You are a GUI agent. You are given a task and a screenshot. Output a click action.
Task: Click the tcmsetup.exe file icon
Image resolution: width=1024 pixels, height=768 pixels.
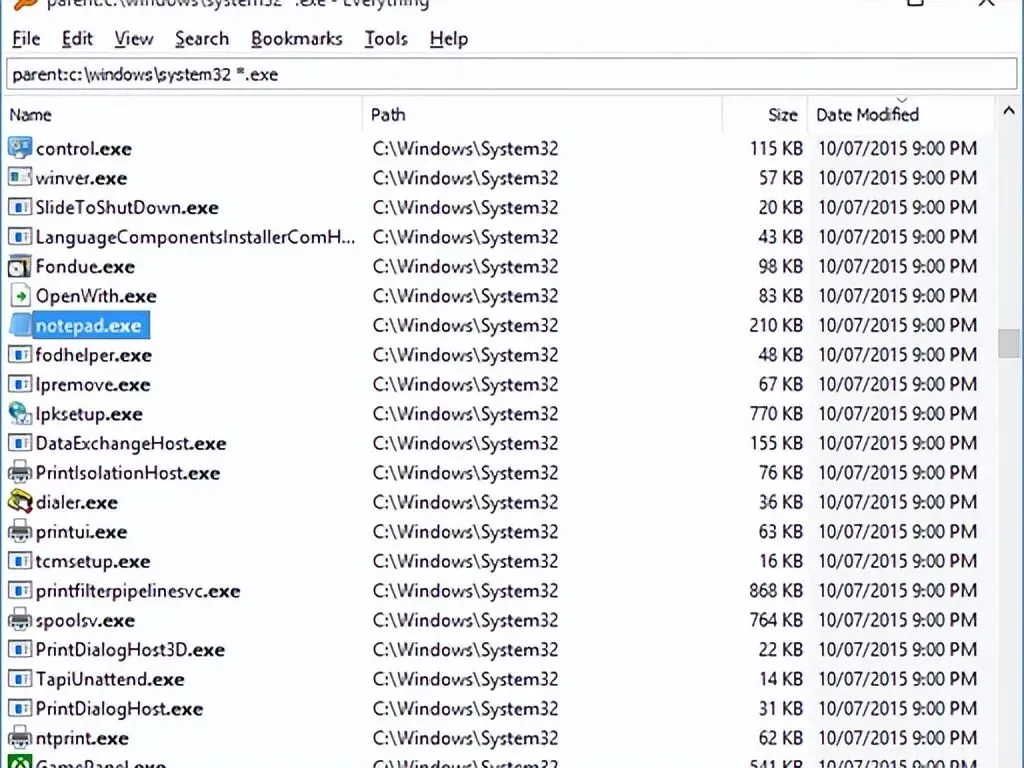coord(20,561)
